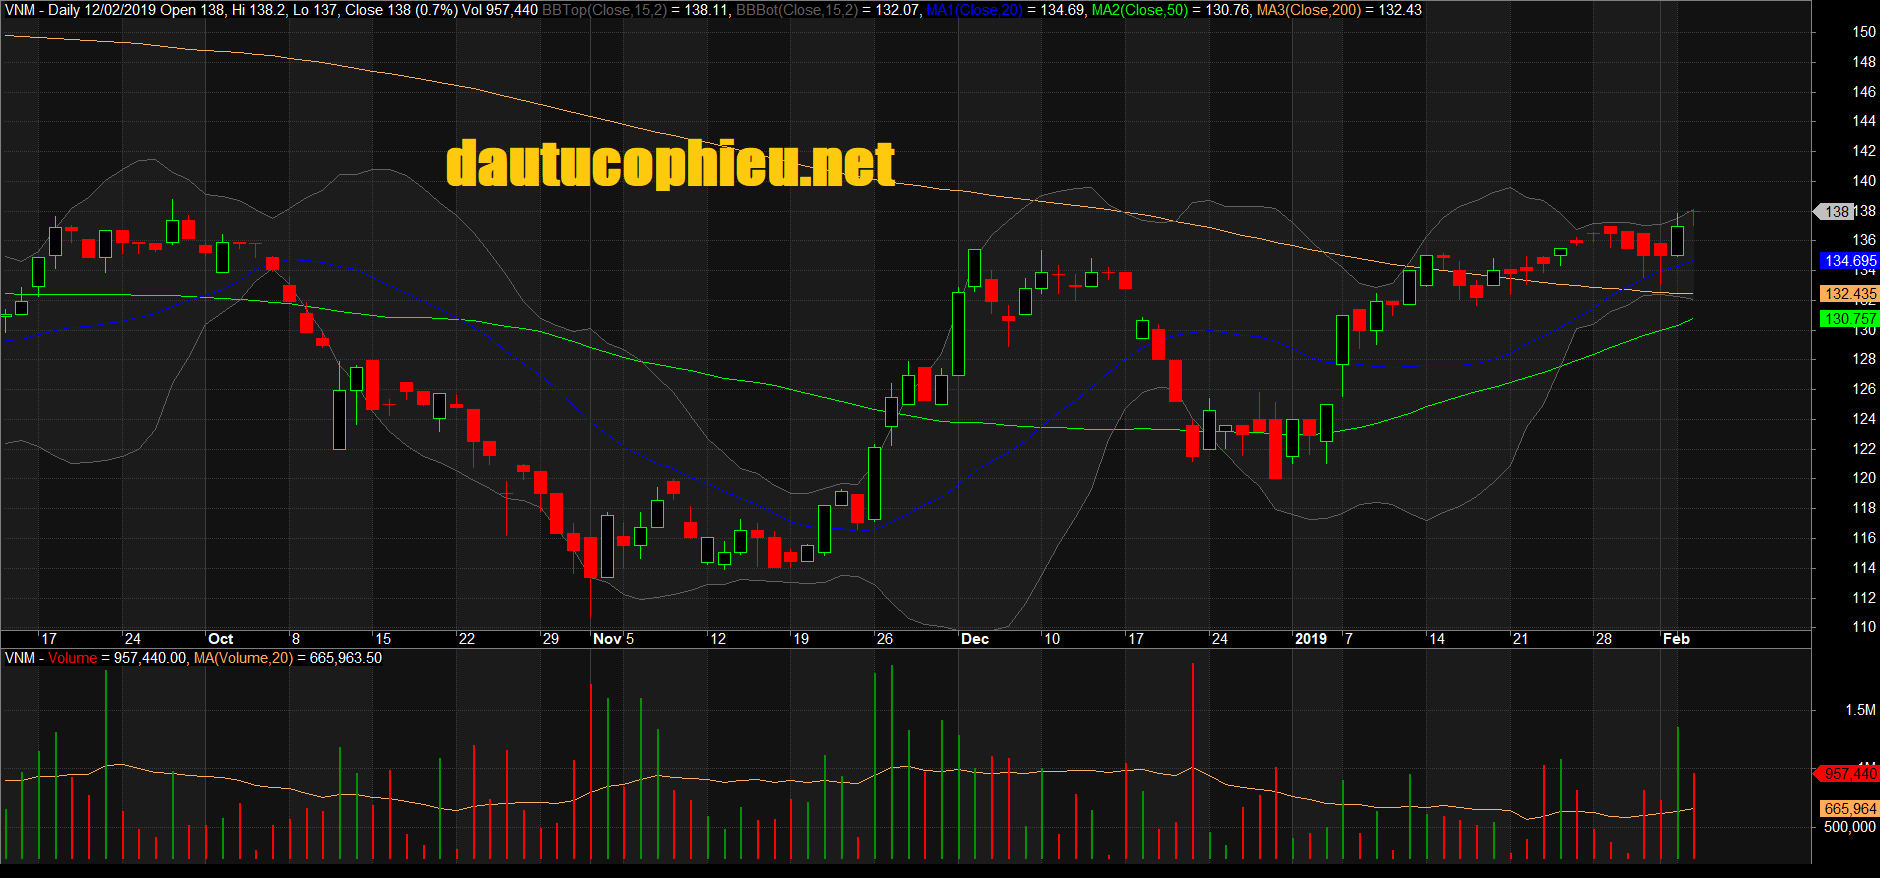1880x878 pixels.
Task: Click the Dec date label on time axis
Action: point(975,639)
